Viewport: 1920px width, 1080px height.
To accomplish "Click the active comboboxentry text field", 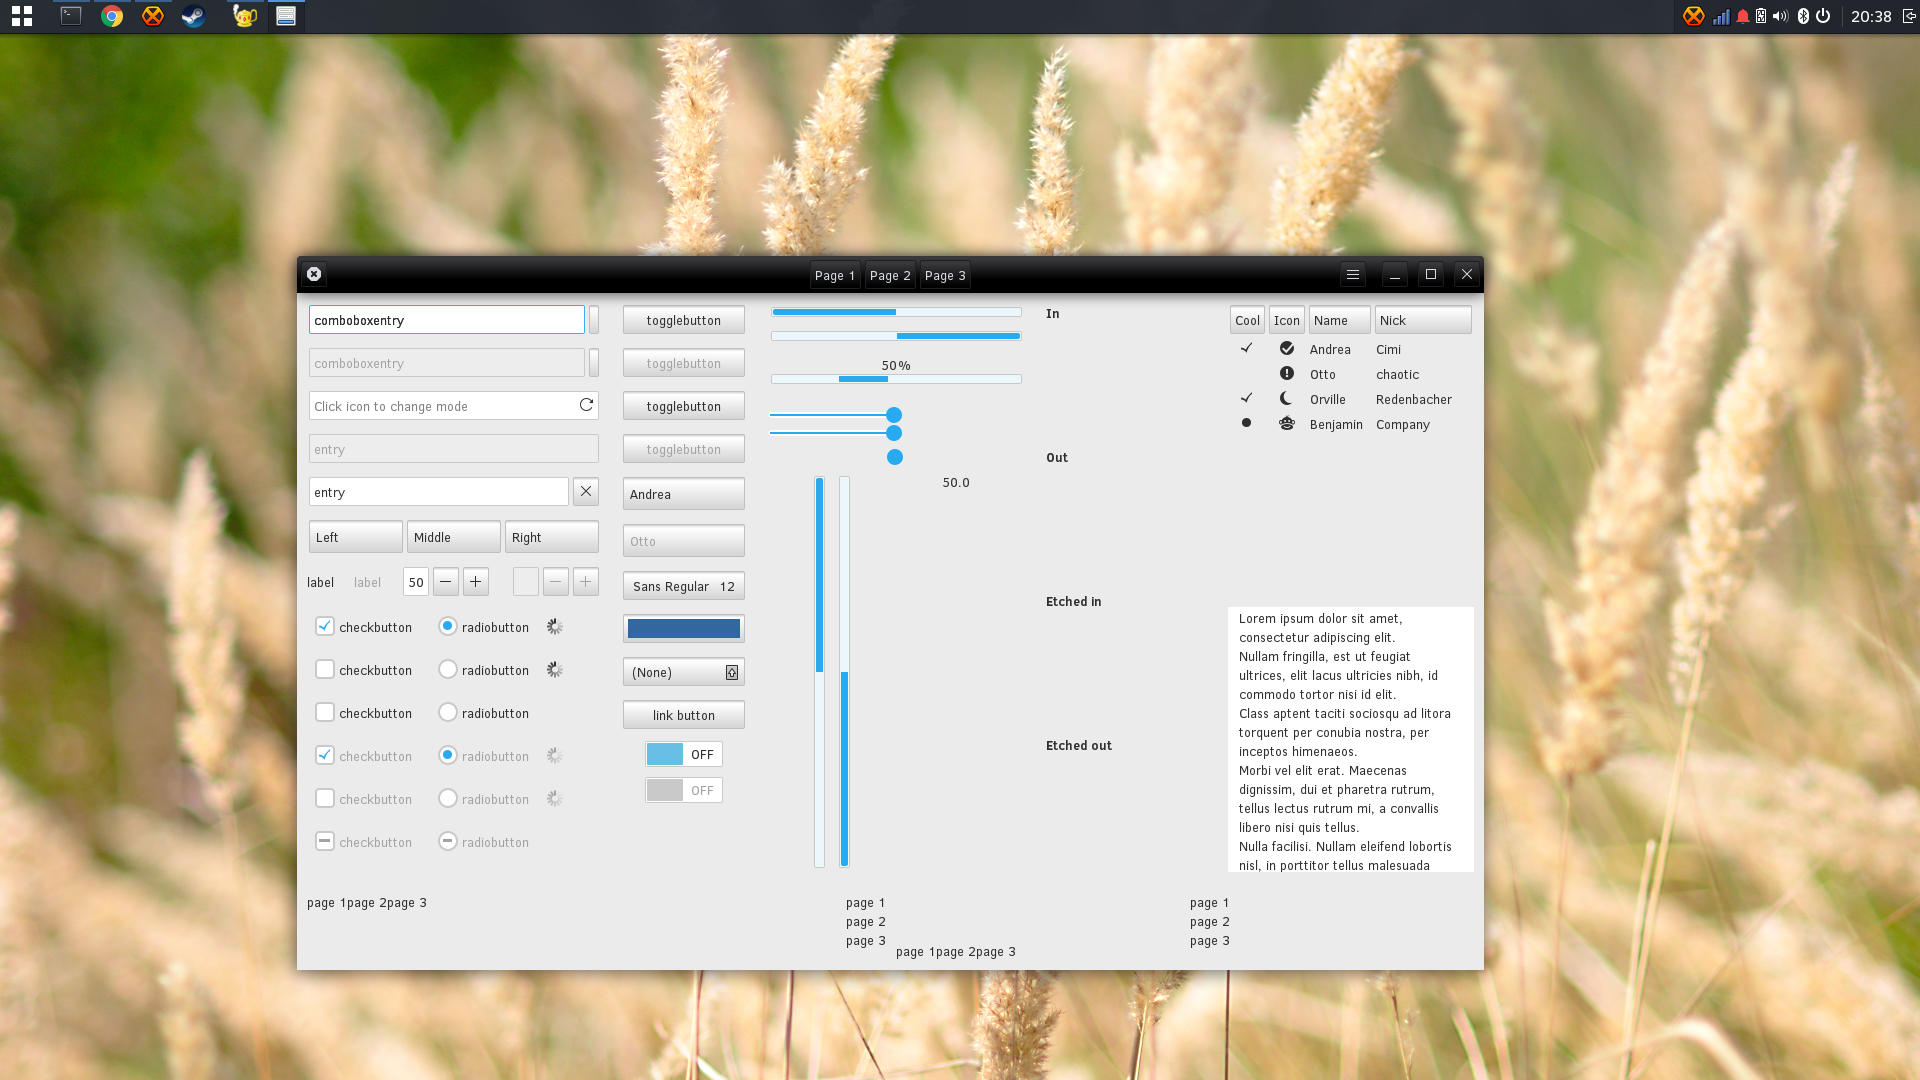I will coord(447,320).
